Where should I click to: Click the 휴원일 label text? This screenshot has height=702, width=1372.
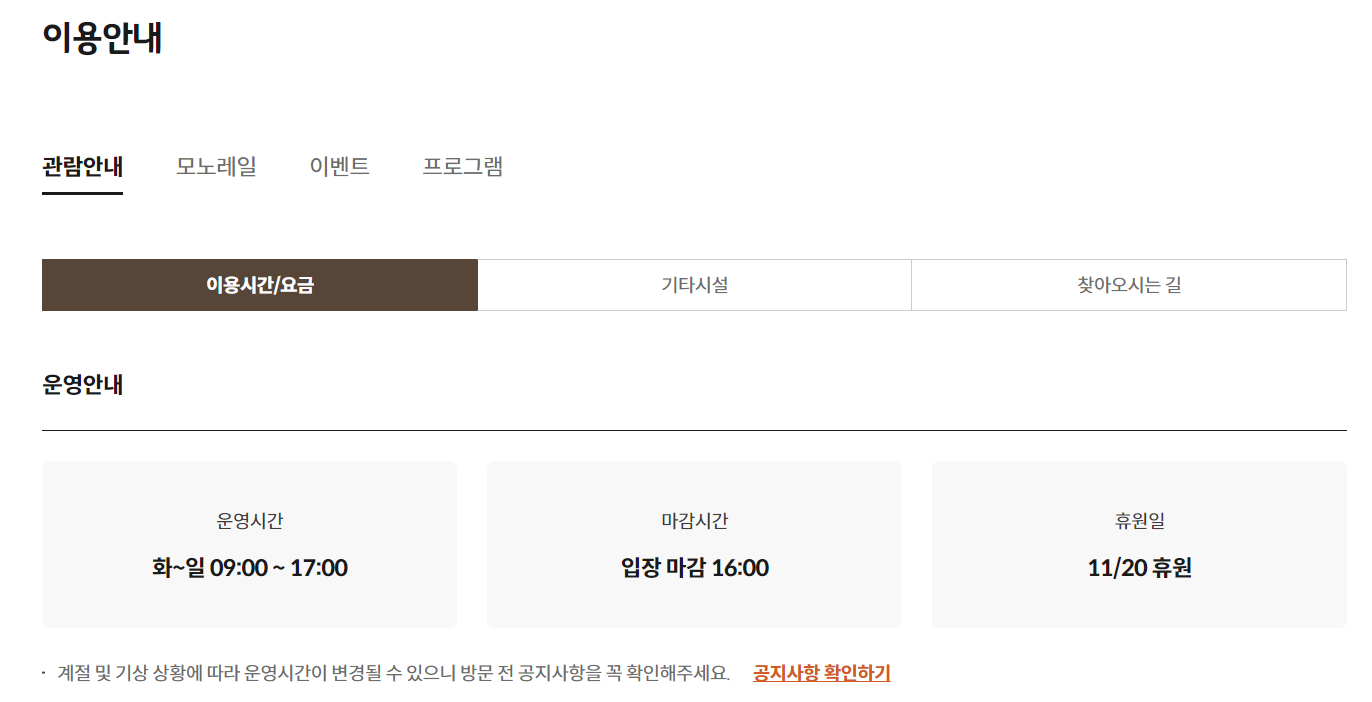(x=1140, y=521)
